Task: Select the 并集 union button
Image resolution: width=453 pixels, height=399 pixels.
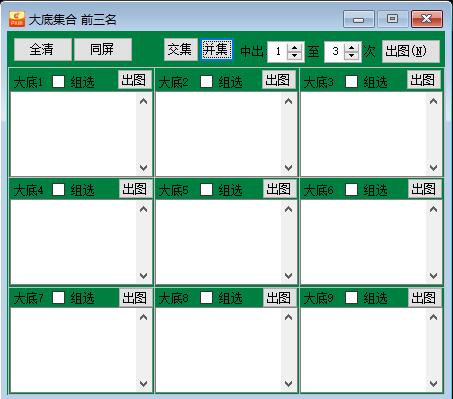Action: [x=216, y=50]
